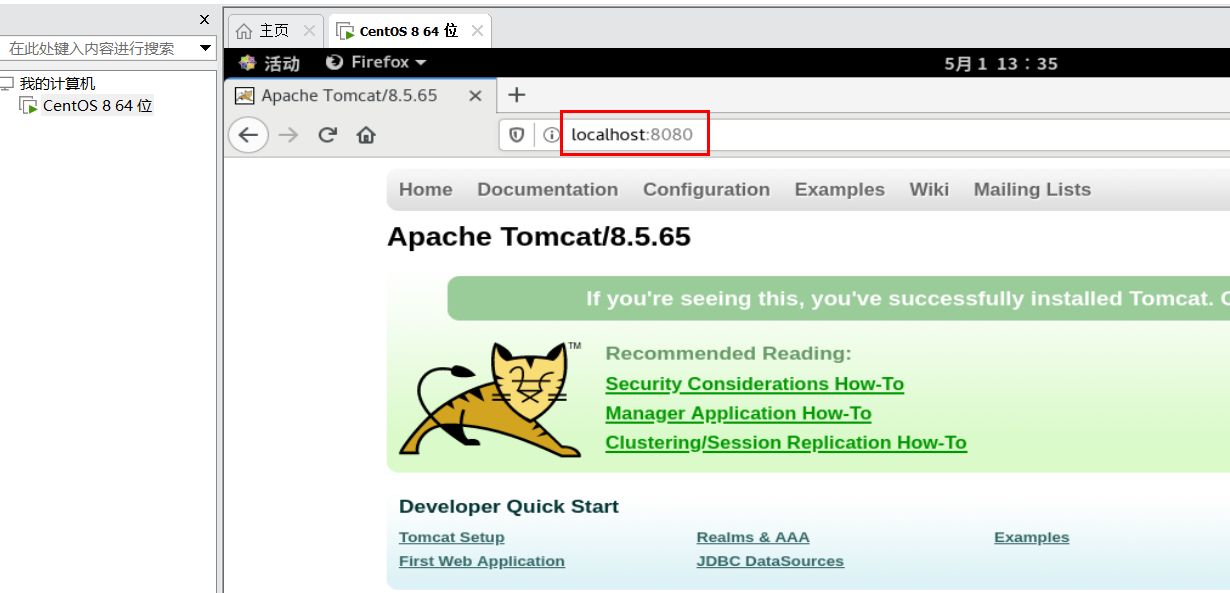Select 我的计算机 in the library tree
The image size is (1230, 593).
pyautogui.click(x=57, y=84)
